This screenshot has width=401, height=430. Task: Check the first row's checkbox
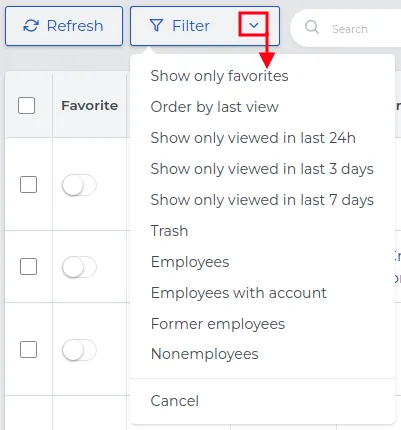[28, 185]
